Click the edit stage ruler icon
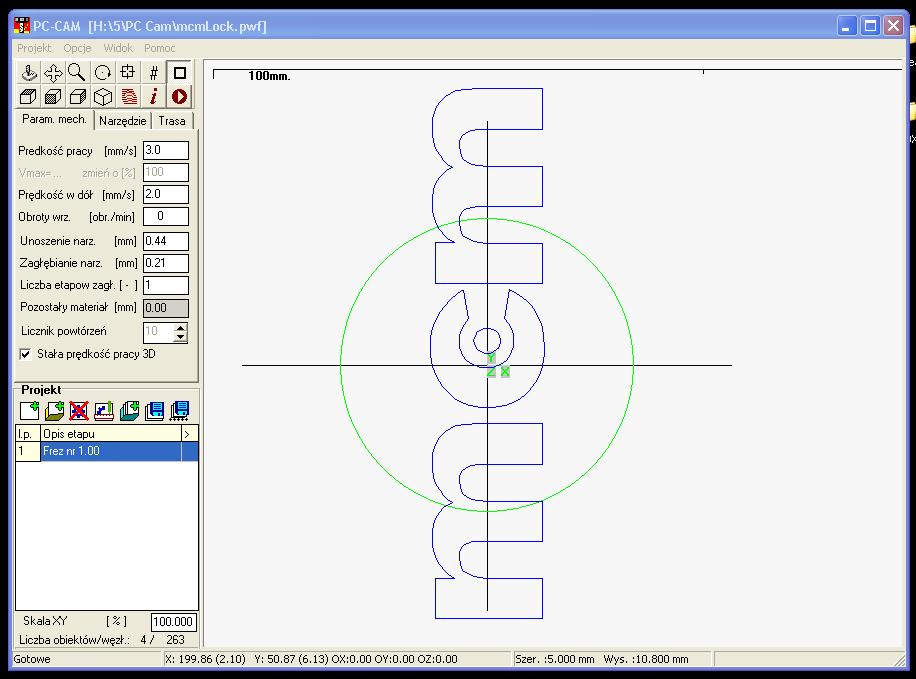916x679 pixels. pyautogui.click(x=104, y=411)
